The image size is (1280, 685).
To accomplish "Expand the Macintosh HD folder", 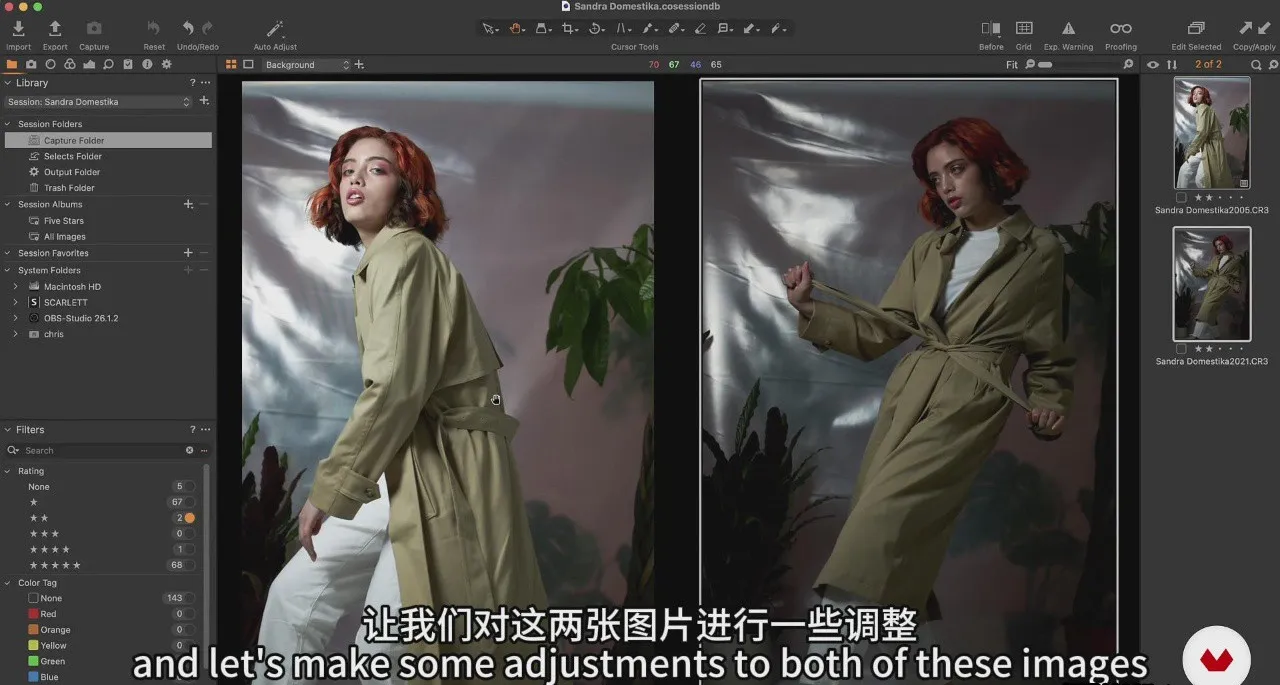I will 15,287.
